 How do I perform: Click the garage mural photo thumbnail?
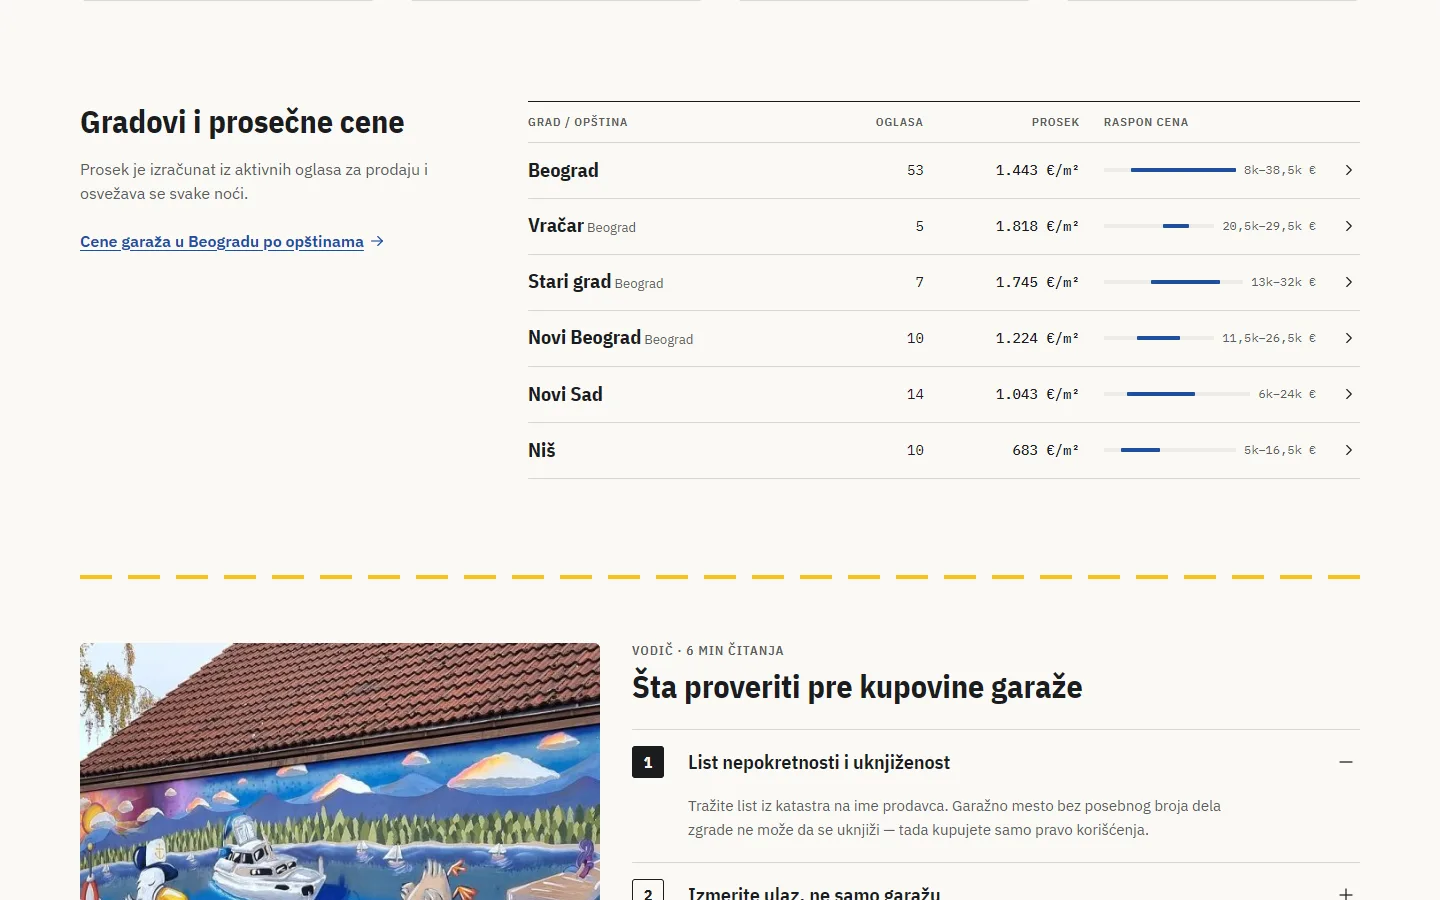[340, 771]
